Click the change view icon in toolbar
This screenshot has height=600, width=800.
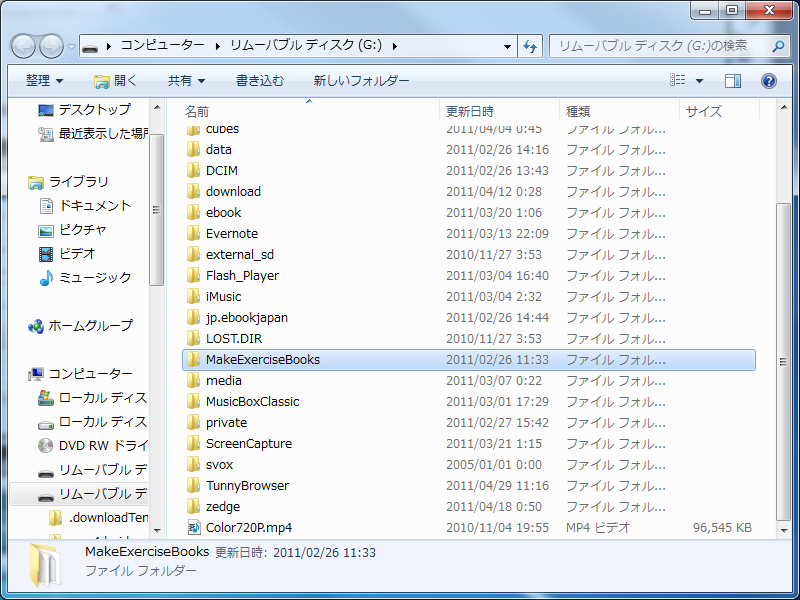coord(679,81)
